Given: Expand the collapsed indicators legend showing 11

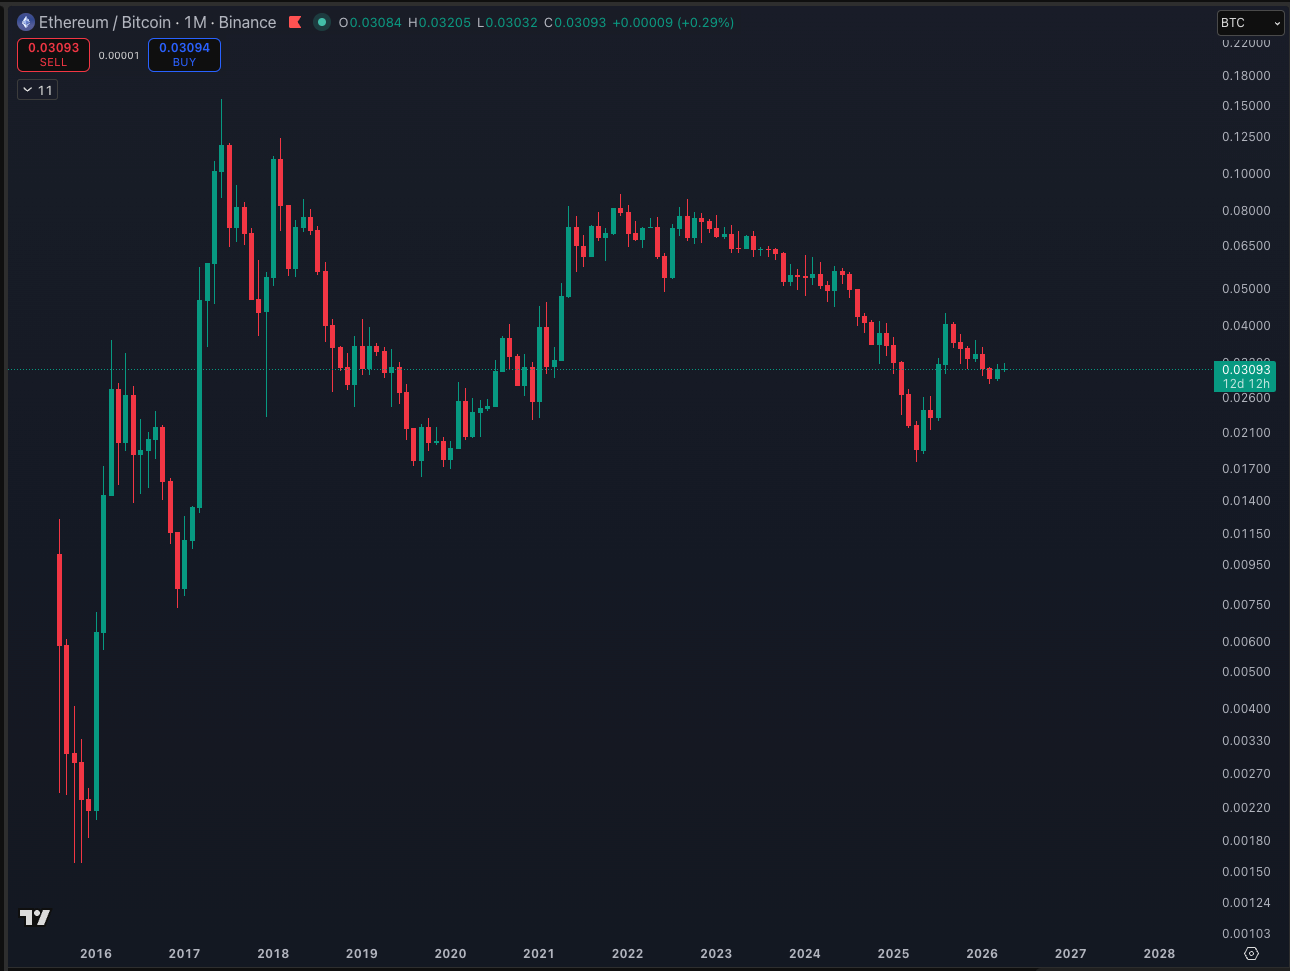Looking at the screenshot, I should tap(38, 90).
